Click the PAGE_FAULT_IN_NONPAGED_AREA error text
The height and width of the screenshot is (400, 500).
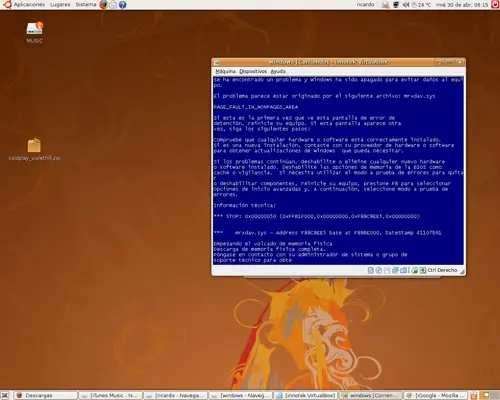[256, 107]
